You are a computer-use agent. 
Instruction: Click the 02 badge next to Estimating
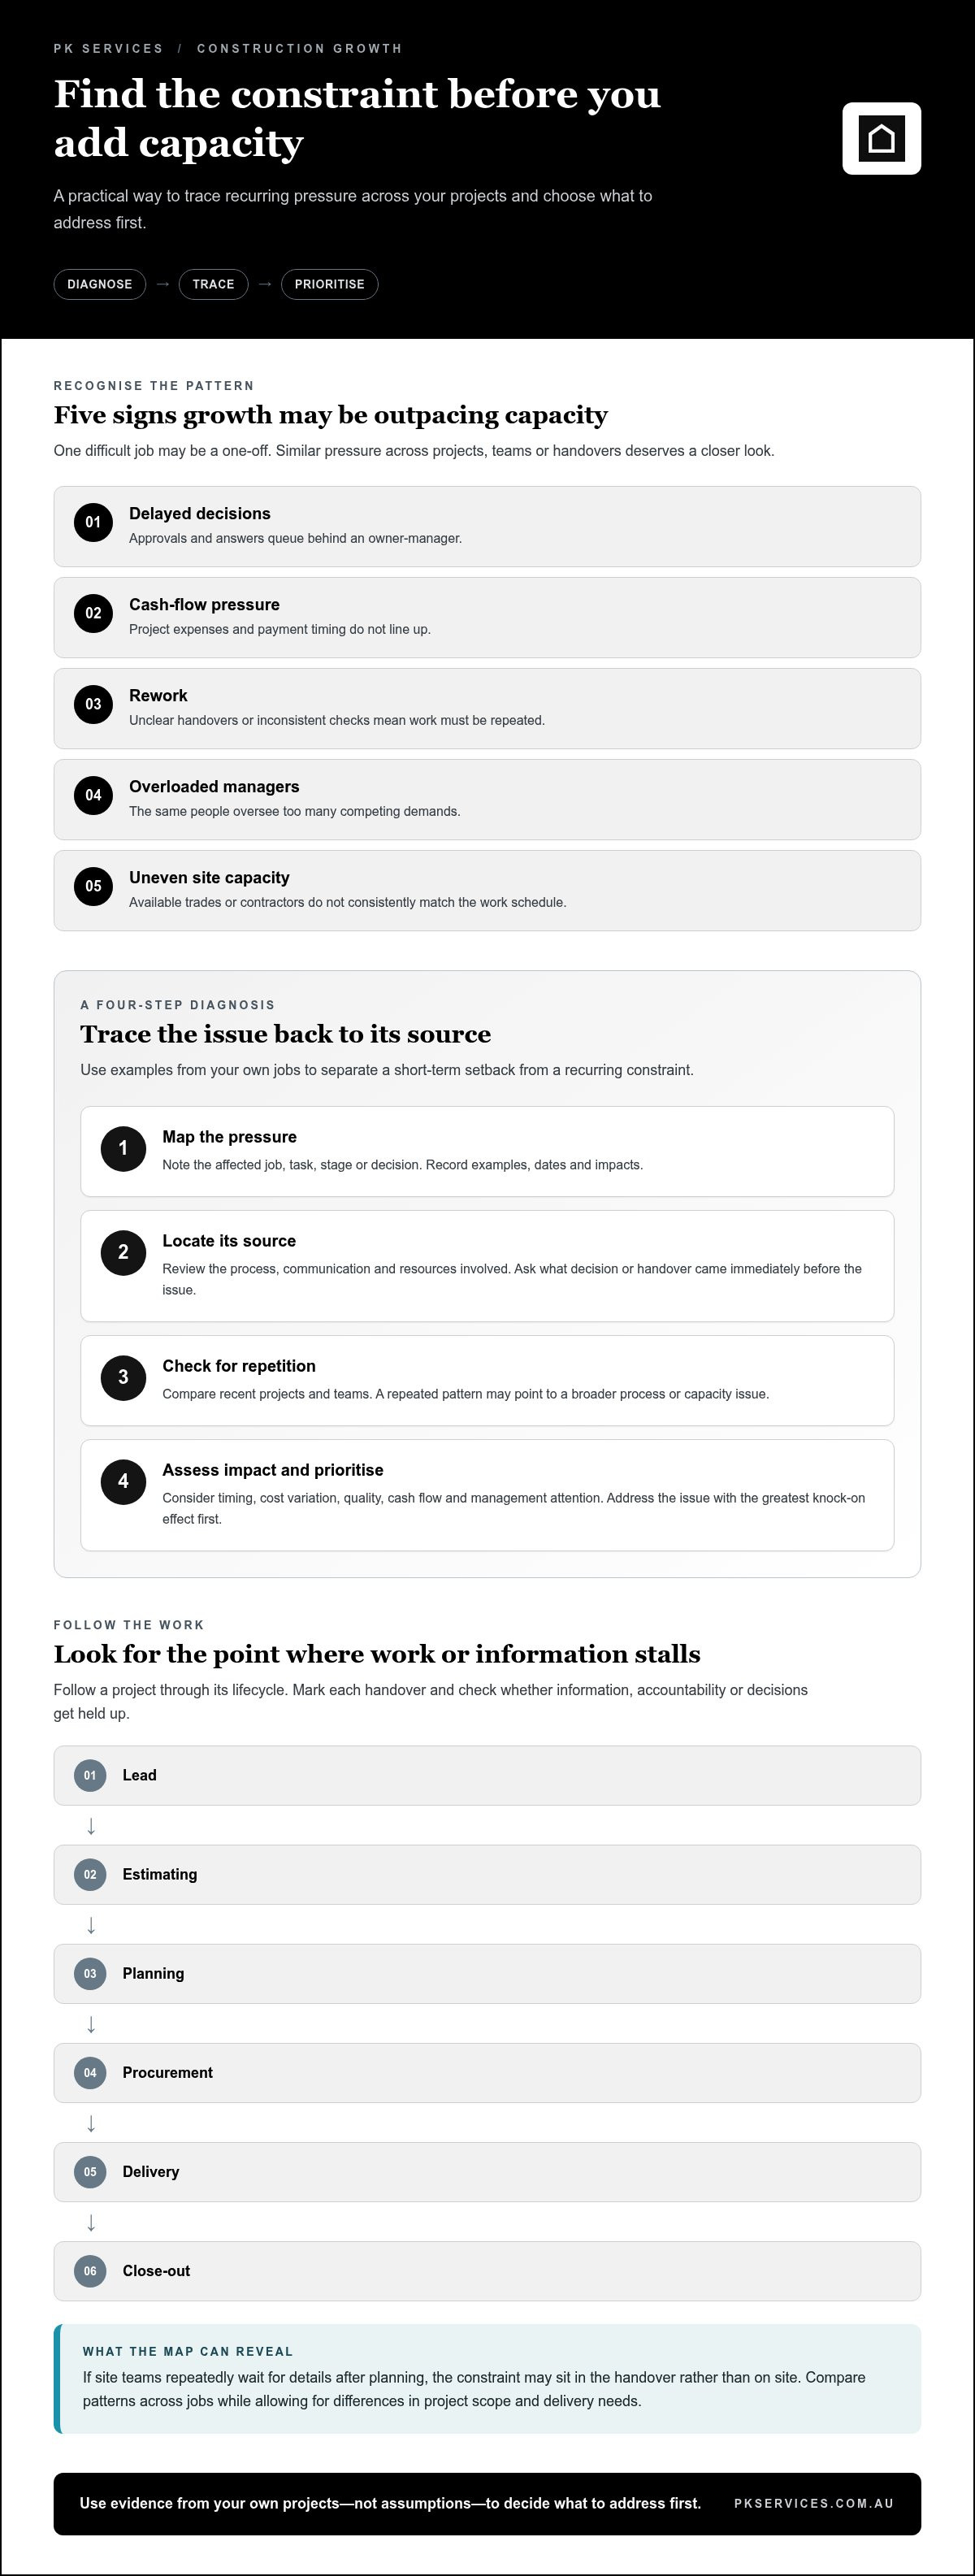(x=90, y=1874)
